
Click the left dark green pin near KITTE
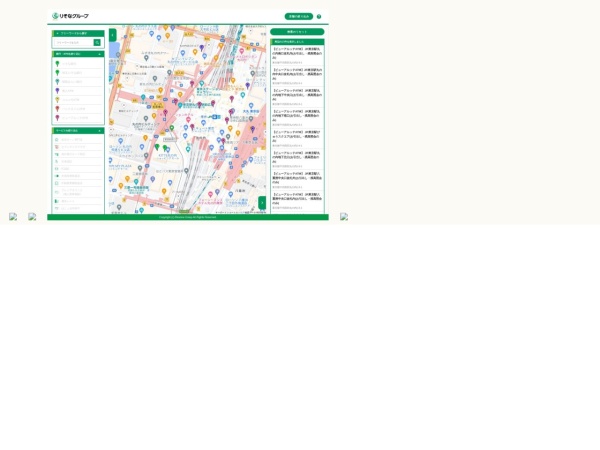tap(157, 147)
